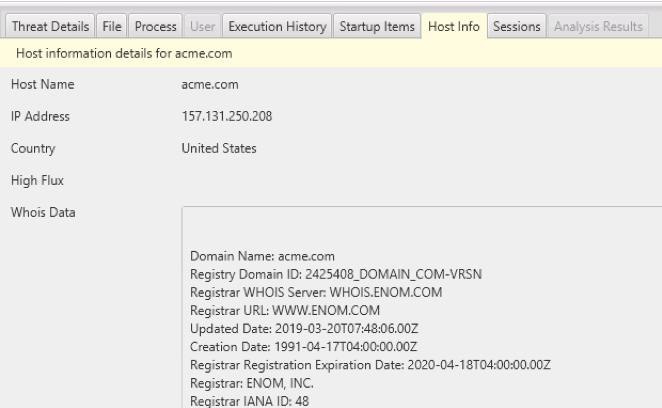Click the Host Name label
The image size is (662, 408).
coord(43,84)
